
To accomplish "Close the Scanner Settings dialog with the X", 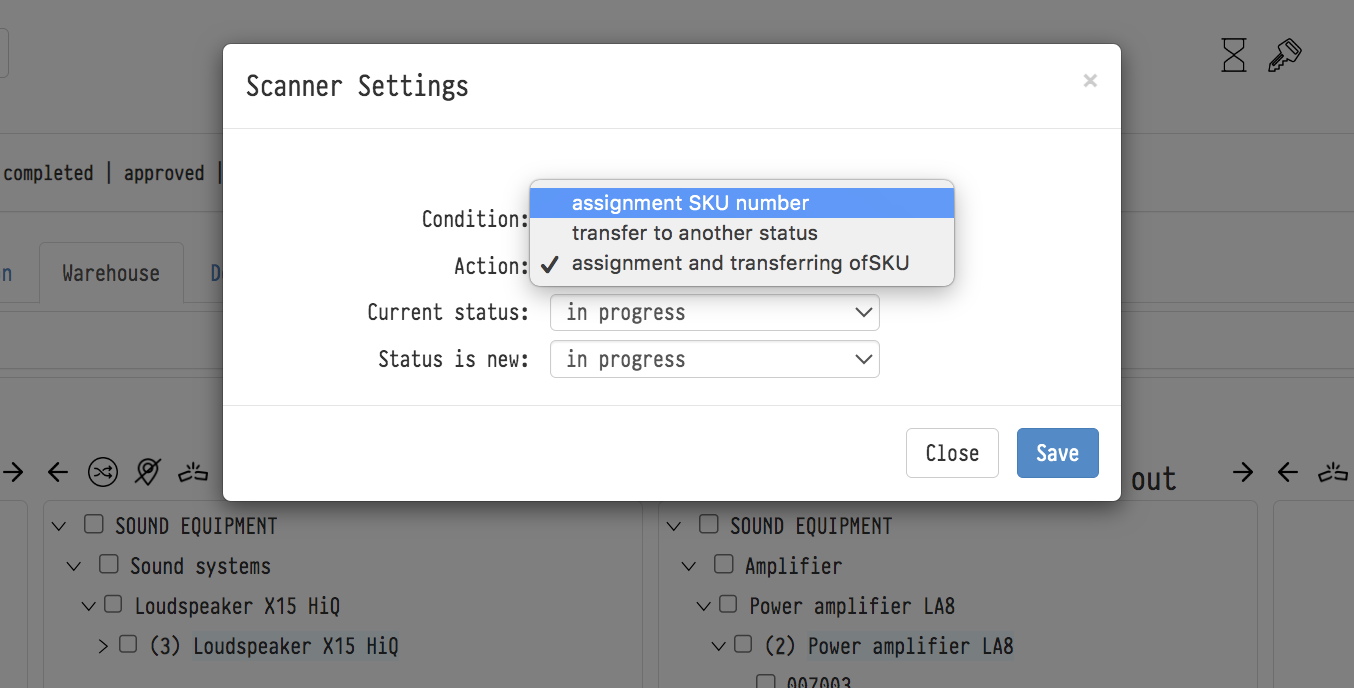I will pyautogui.click(x=1090, y=81).
